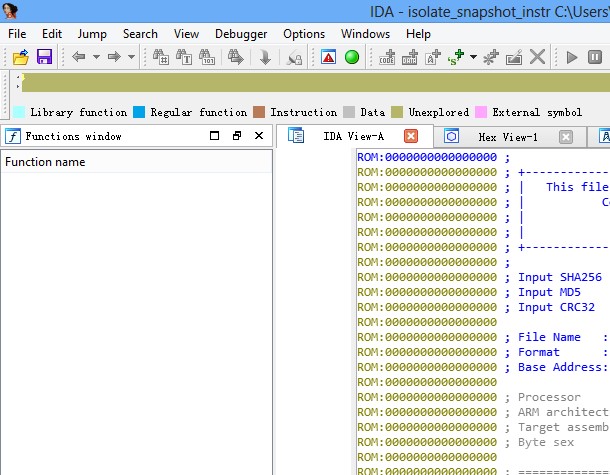
Task: Switch to the IDA View-A tab
Action: [x=354, y=136]
